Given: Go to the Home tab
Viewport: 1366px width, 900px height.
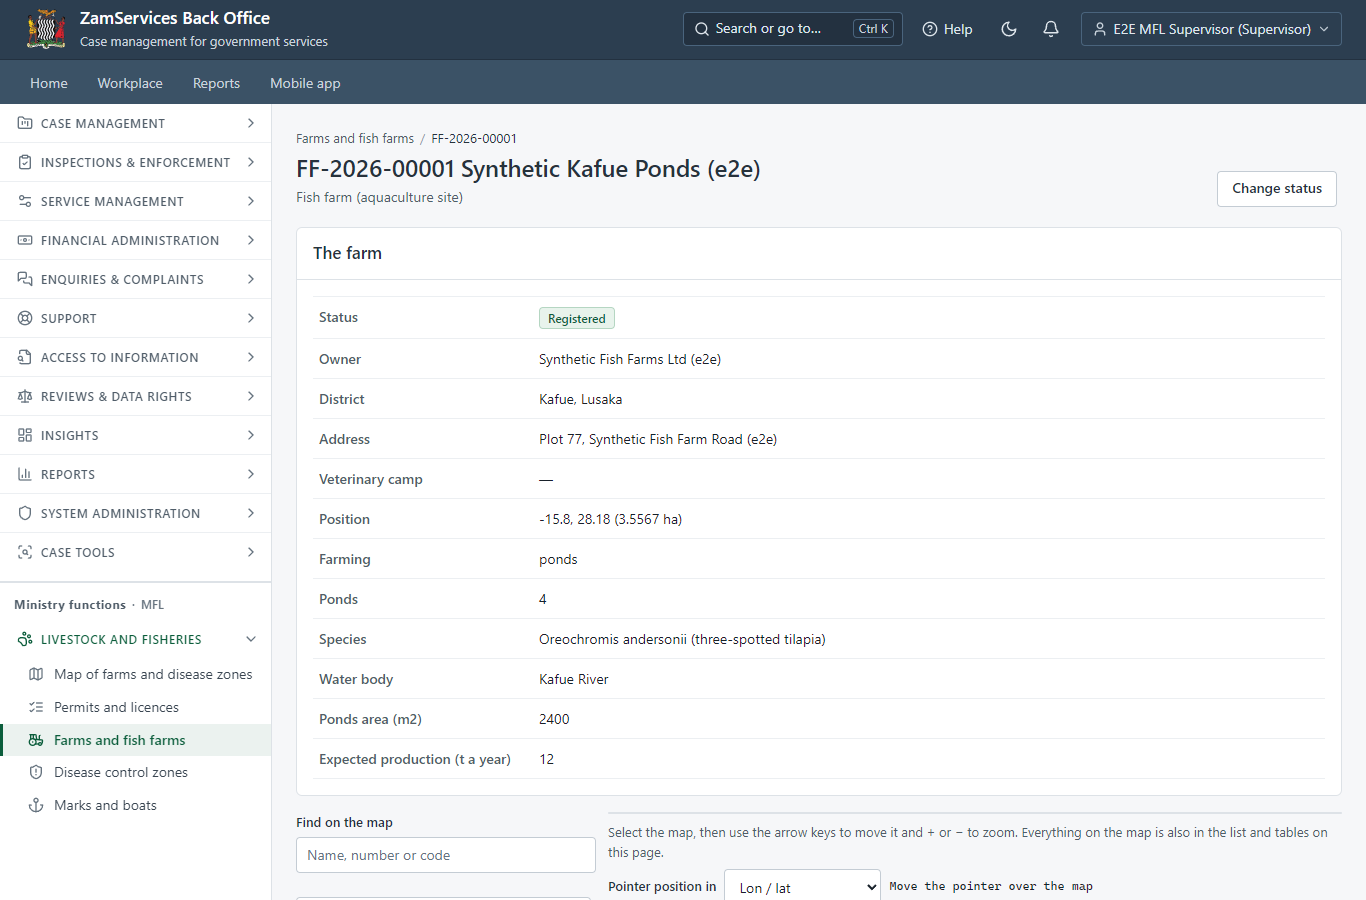Looking at the screenshot, I should 49,83.
